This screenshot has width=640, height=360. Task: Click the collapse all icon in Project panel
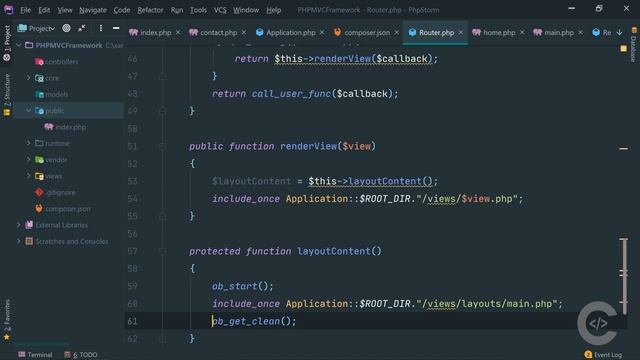point(82,28)
